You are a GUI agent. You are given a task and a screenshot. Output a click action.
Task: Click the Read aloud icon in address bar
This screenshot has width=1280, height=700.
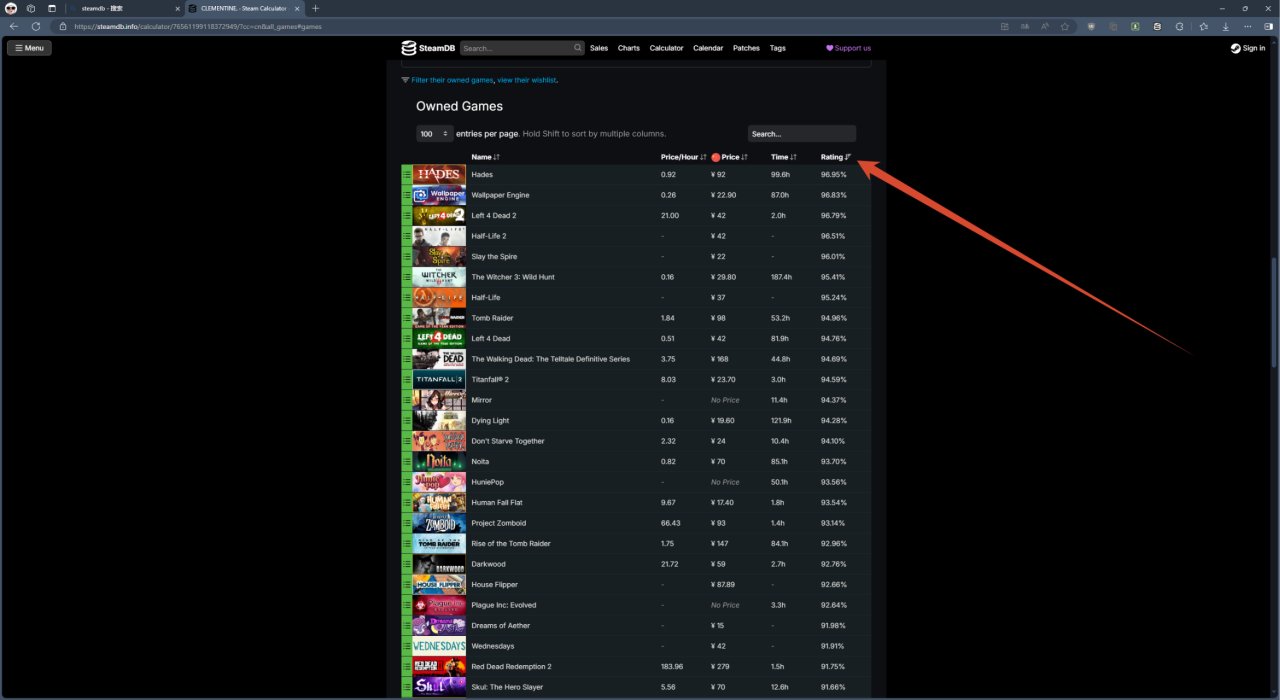(x=1045, y=26)
